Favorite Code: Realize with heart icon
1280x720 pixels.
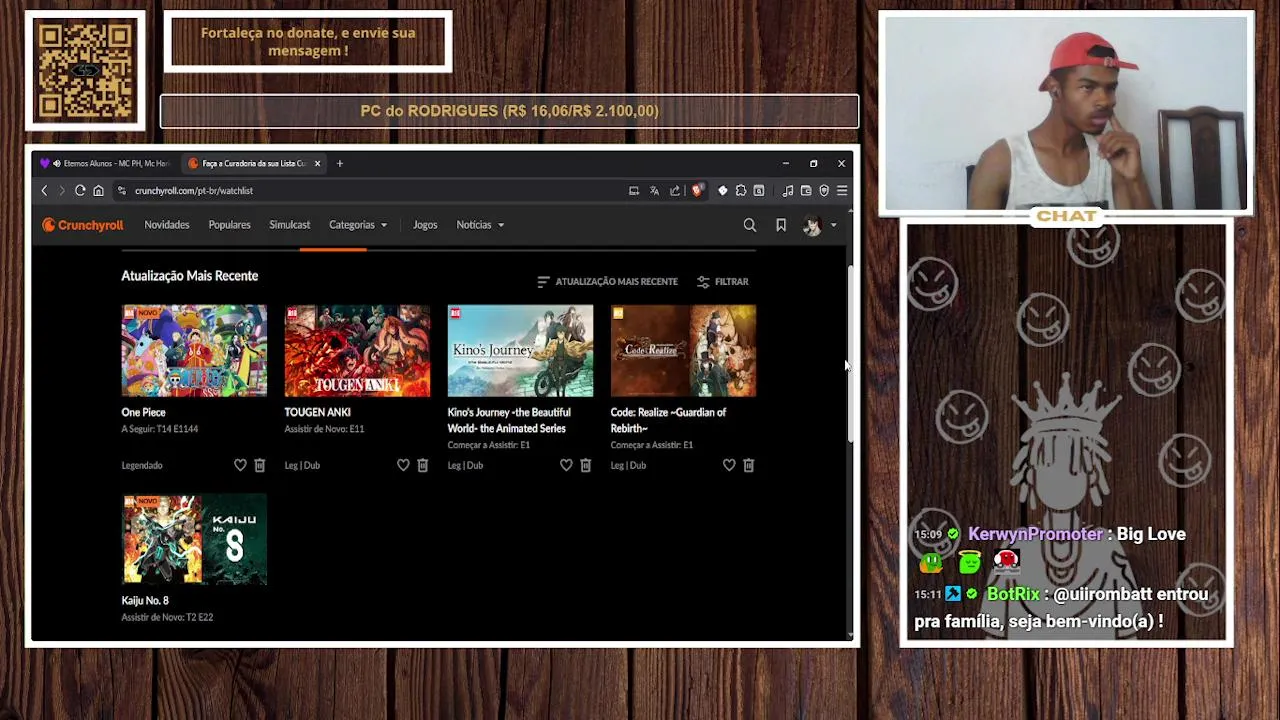(729, 465)
